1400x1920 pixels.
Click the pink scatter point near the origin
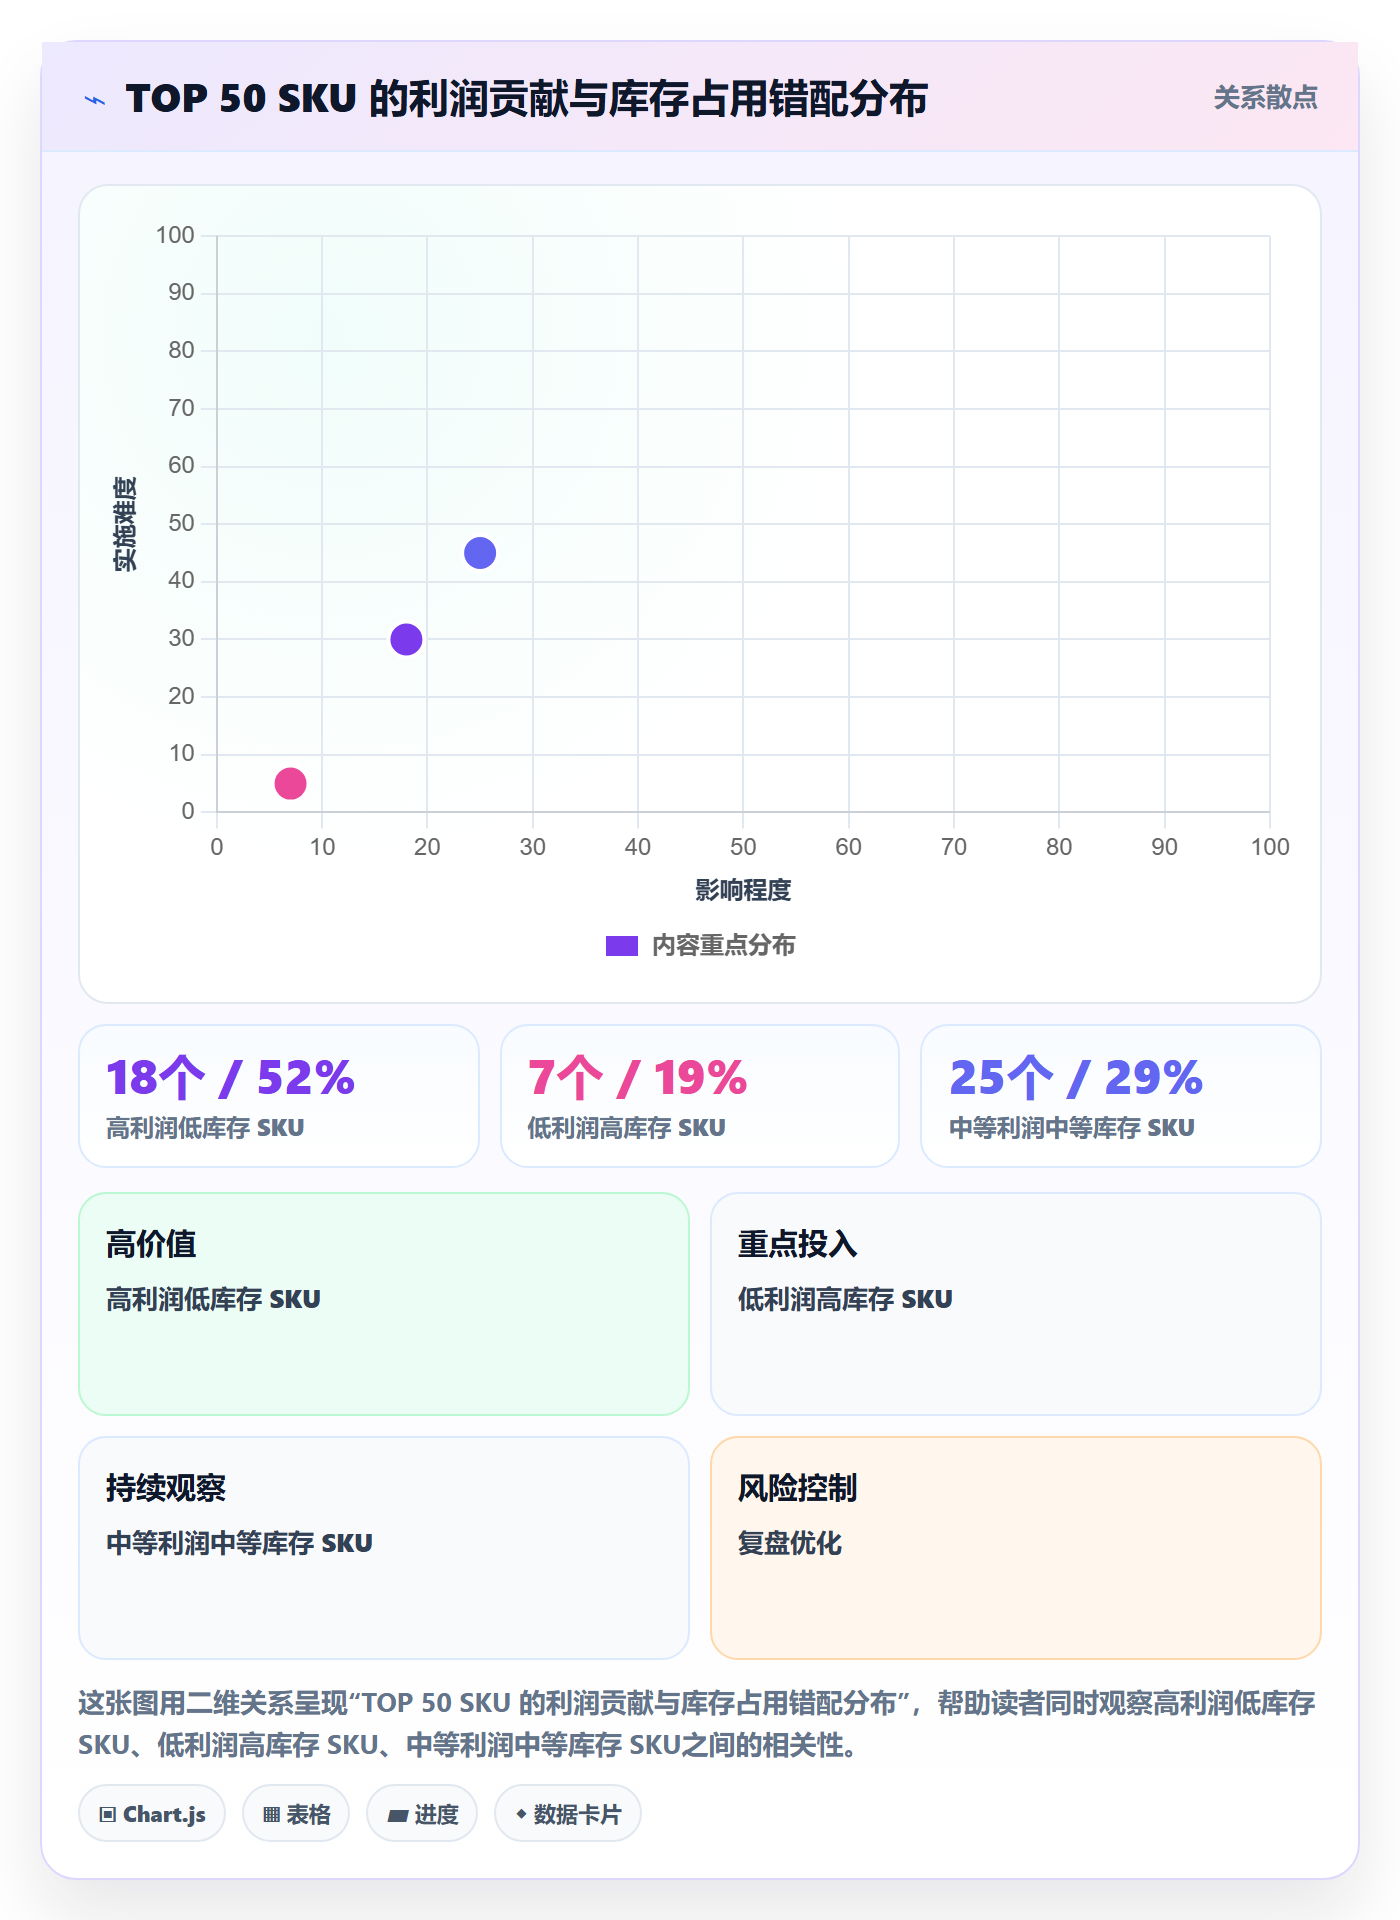(290, 783)
